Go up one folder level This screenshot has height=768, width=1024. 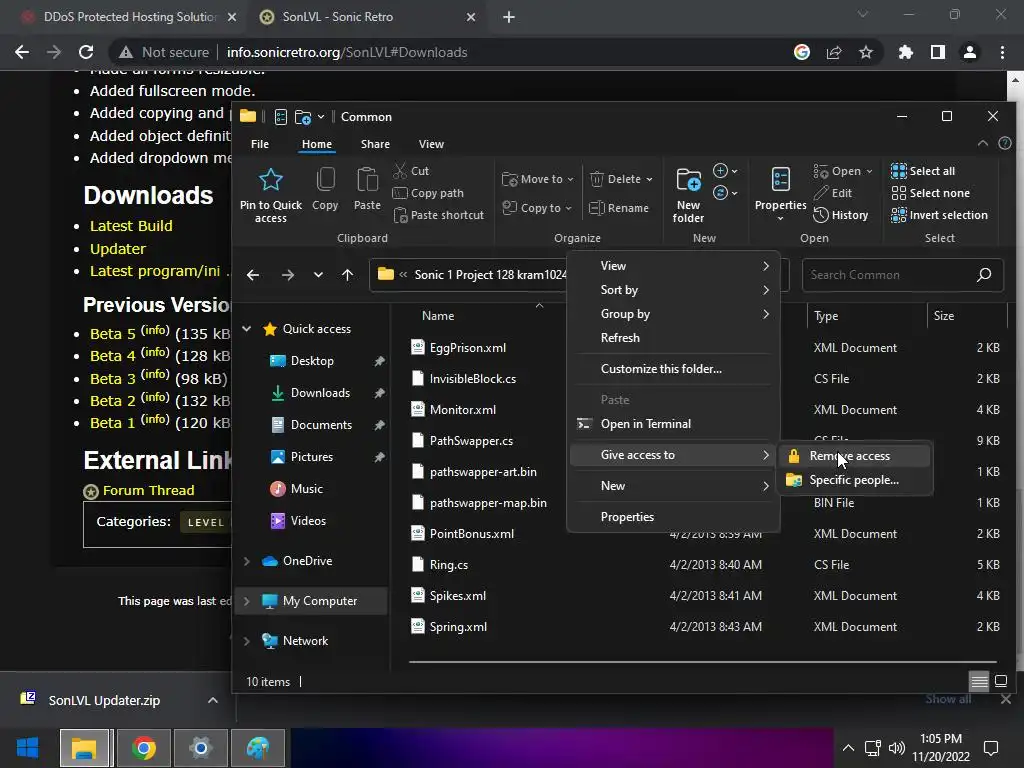[347, 275]
